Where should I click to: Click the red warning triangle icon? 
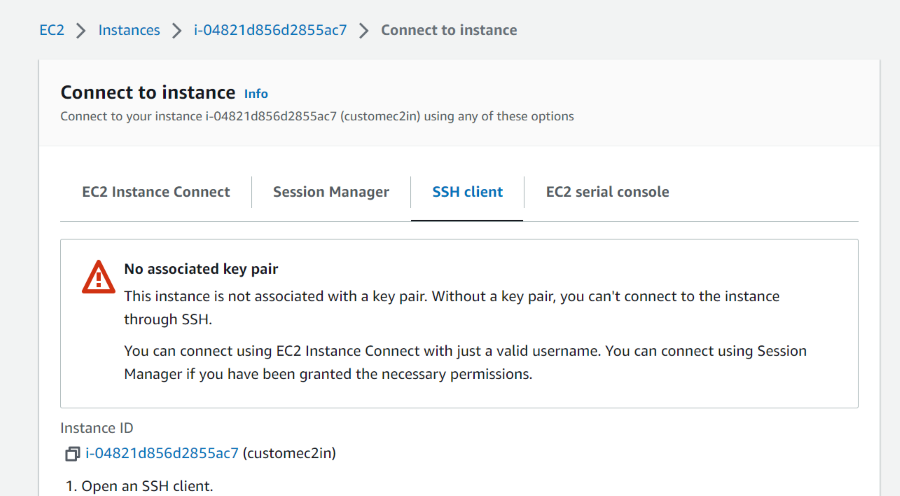(98, 277)
